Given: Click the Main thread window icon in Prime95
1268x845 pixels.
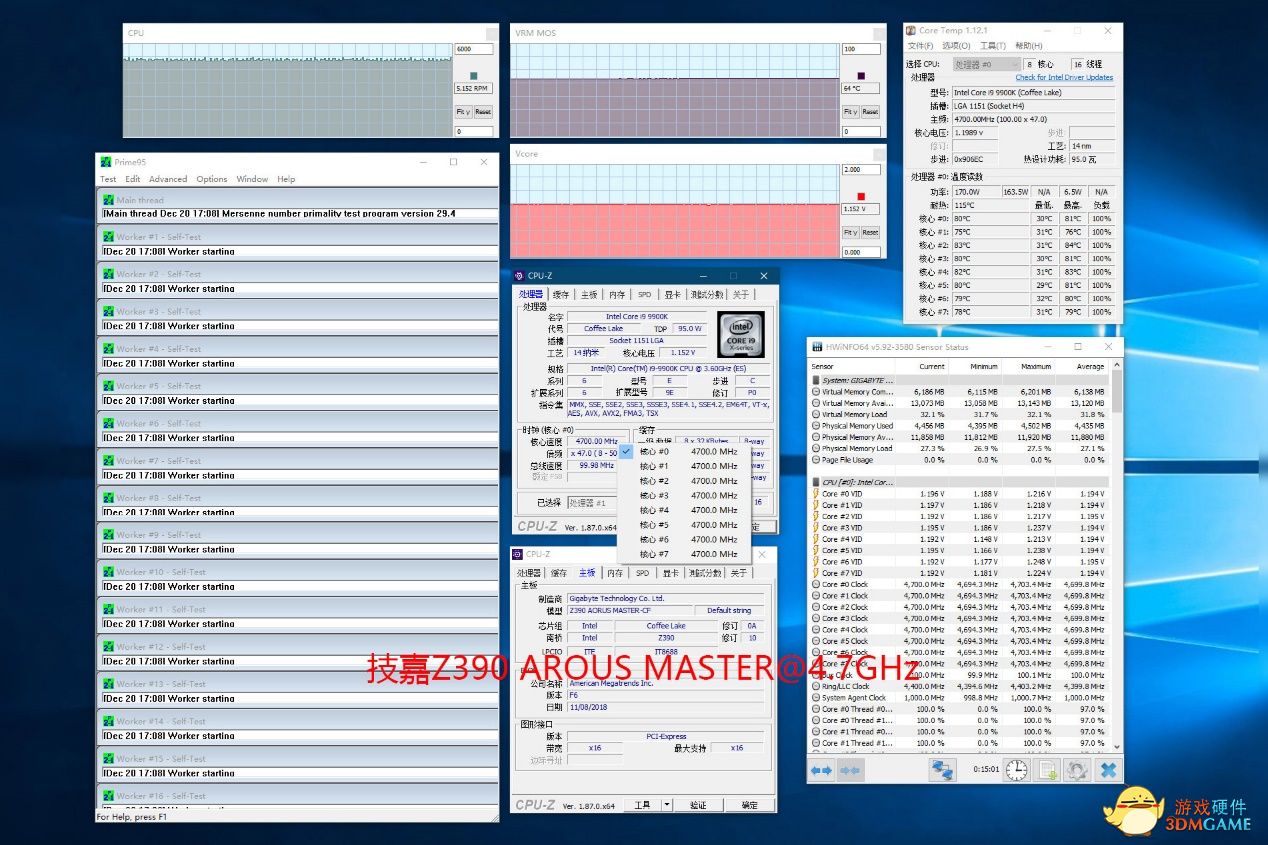Looking at the screenshot, I should pos(108,200).
